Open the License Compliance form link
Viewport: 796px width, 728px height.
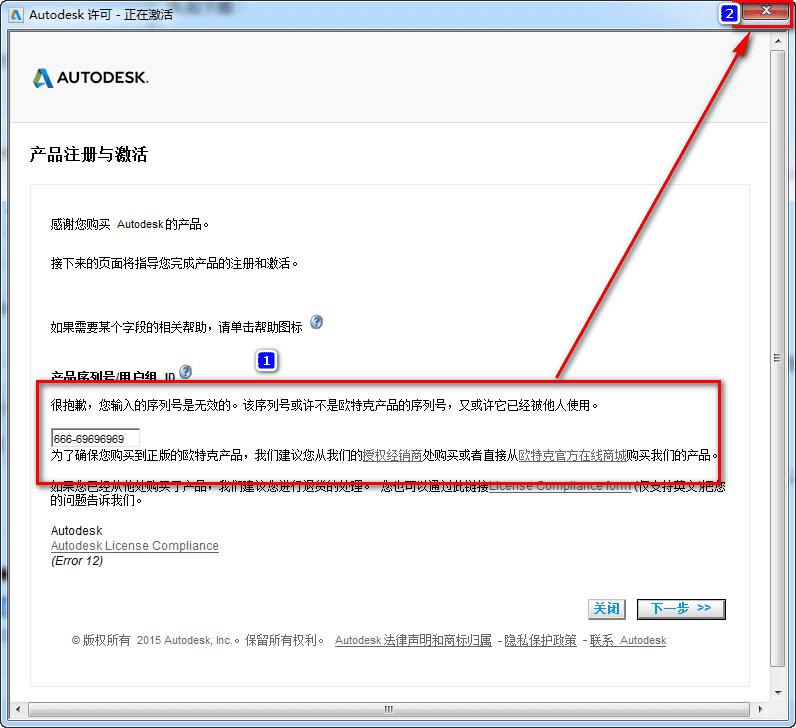tap(559, 486)
